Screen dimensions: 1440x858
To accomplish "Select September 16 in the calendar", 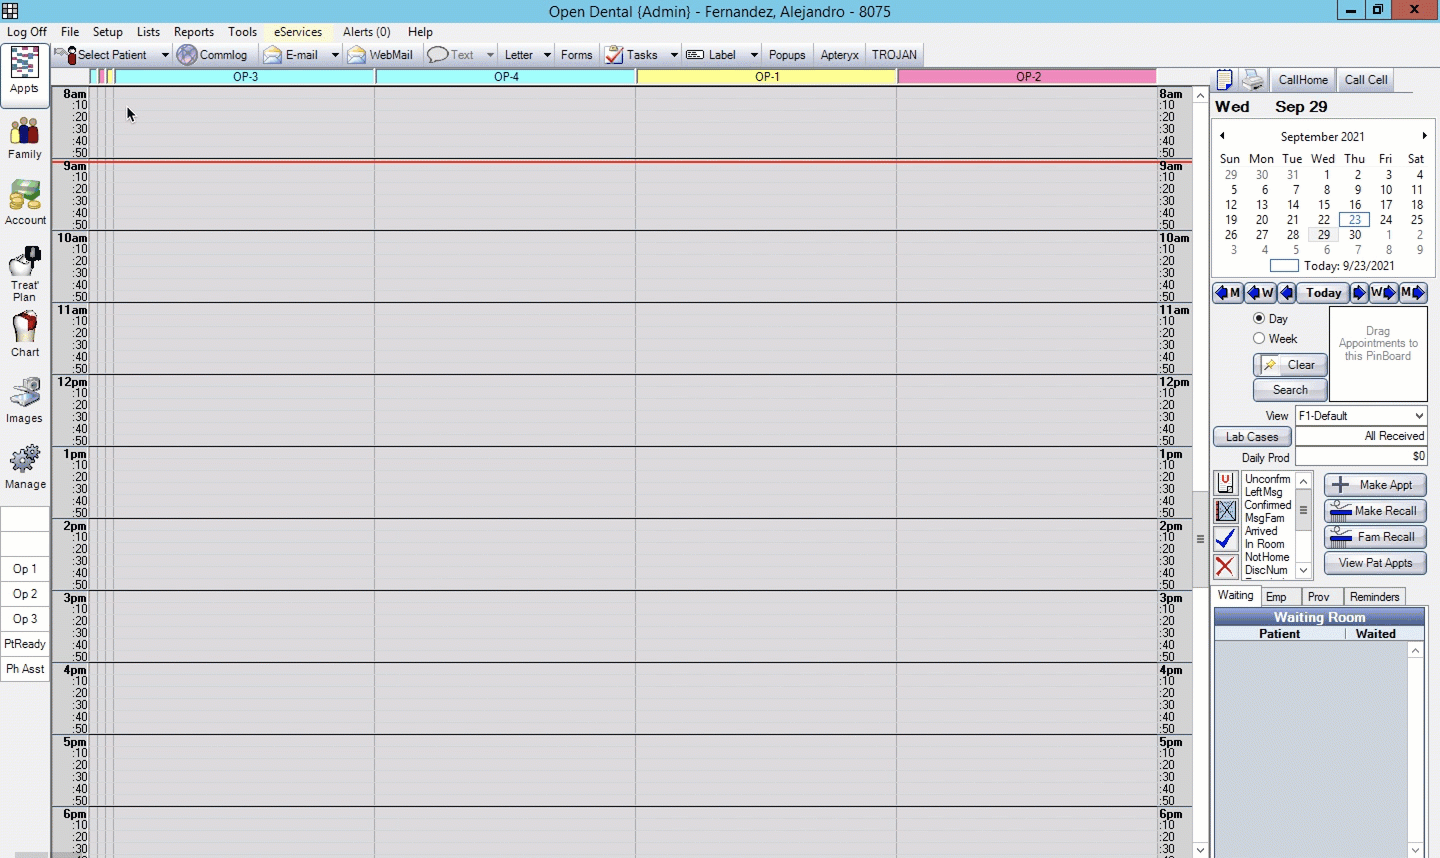I will coord(1355,204).
